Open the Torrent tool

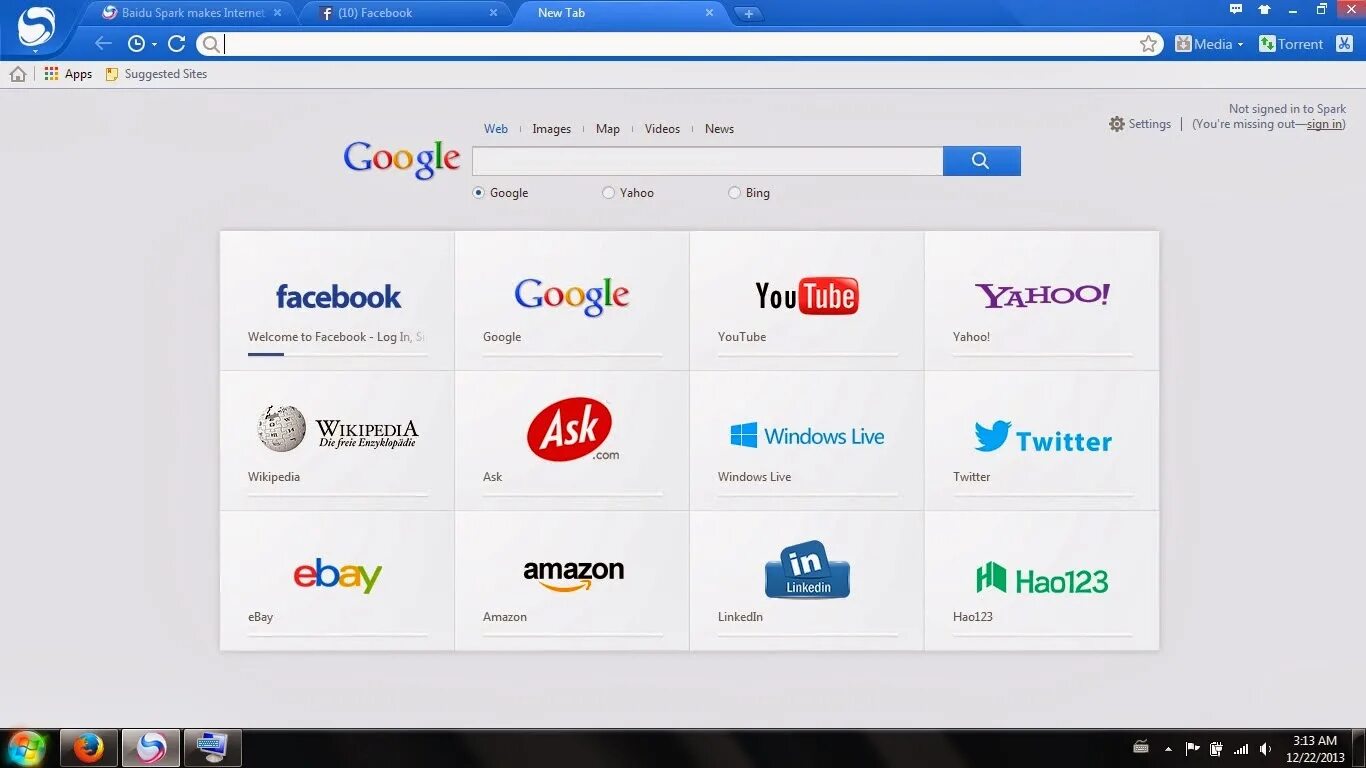pyautogui.click(x=1291, y=44)
